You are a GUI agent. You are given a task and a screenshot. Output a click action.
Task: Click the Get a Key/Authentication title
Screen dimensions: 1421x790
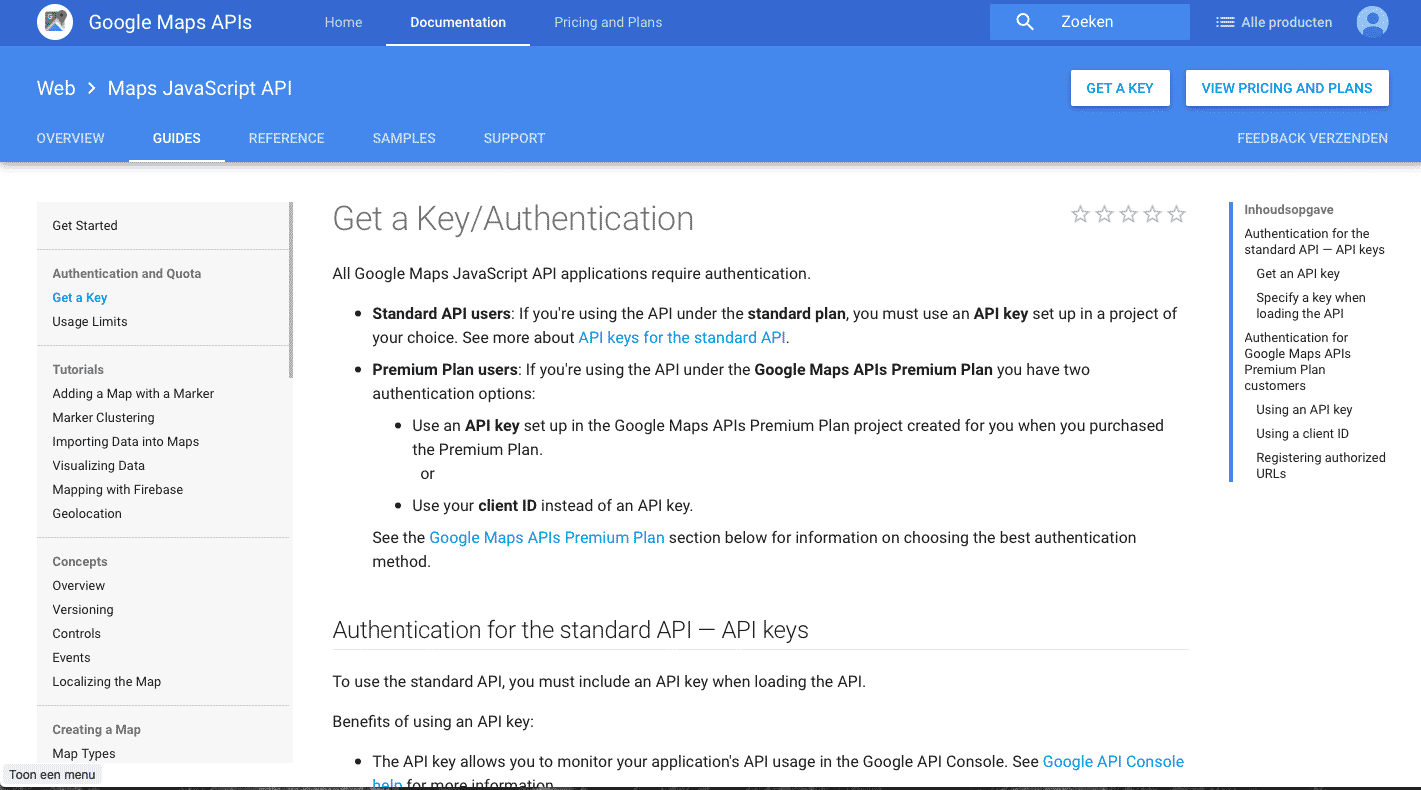[513, 219]
